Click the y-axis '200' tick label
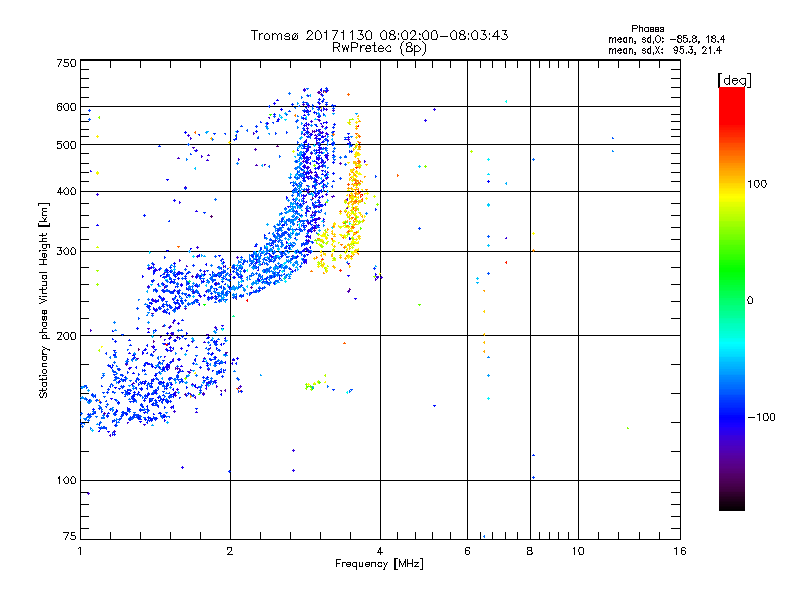This screenshot has height=600, width=800. click(x=66, y=336)
